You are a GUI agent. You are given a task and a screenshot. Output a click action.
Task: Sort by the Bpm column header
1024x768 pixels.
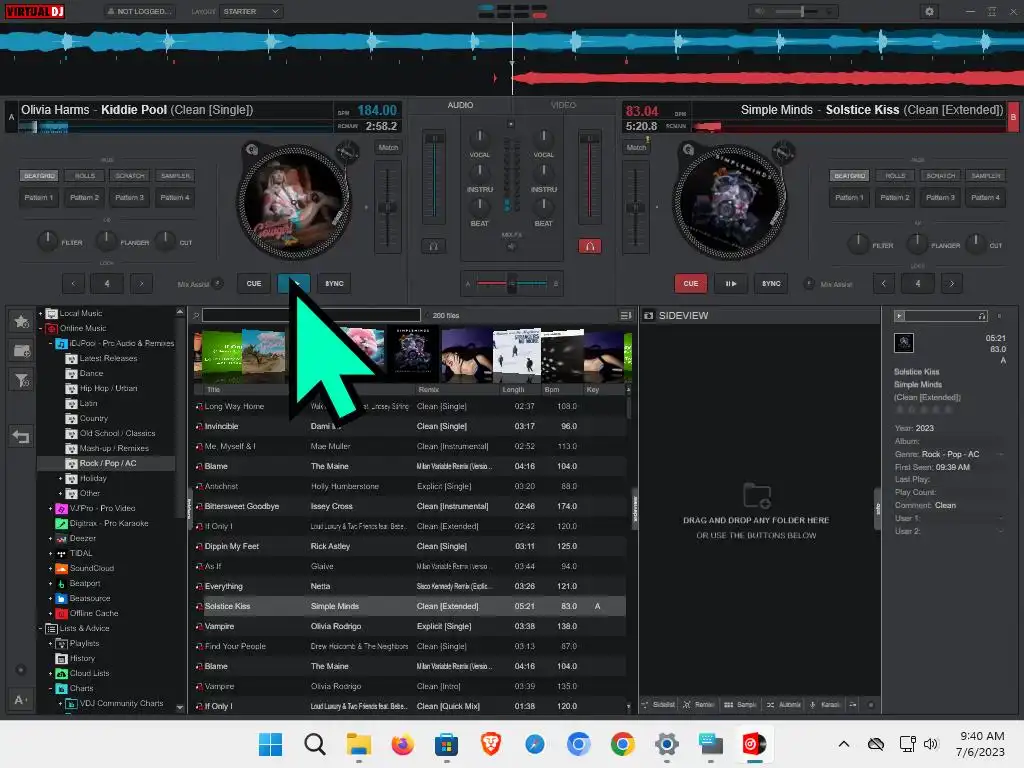click(x=552, y=390)
